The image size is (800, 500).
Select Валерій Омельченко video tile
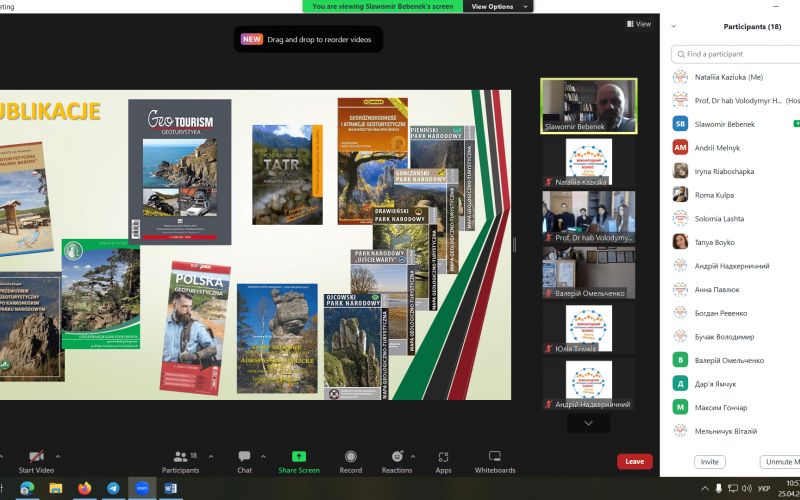(x=589, y=273)
